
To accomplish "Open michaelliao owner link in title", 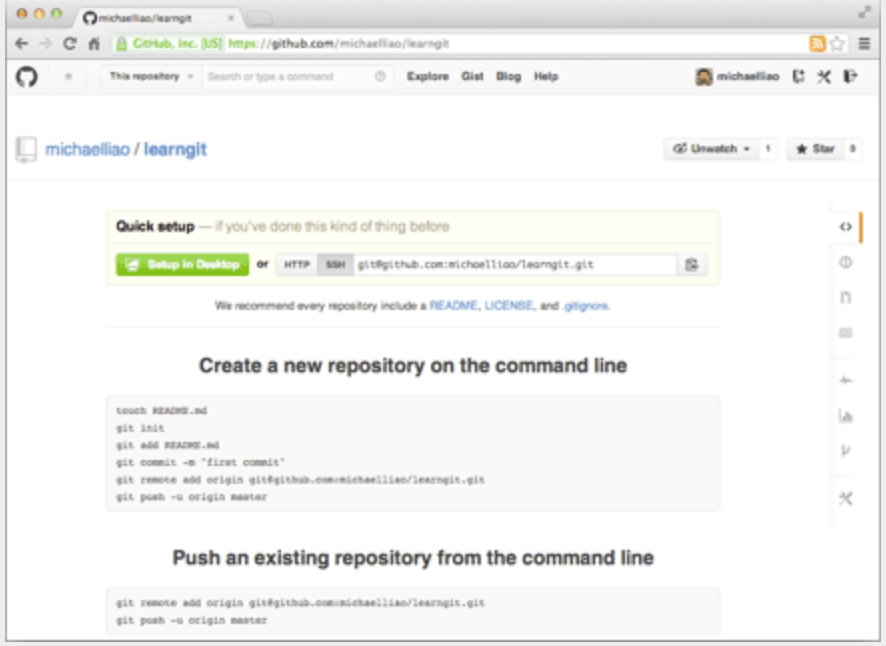I will [x=88, y=149].
